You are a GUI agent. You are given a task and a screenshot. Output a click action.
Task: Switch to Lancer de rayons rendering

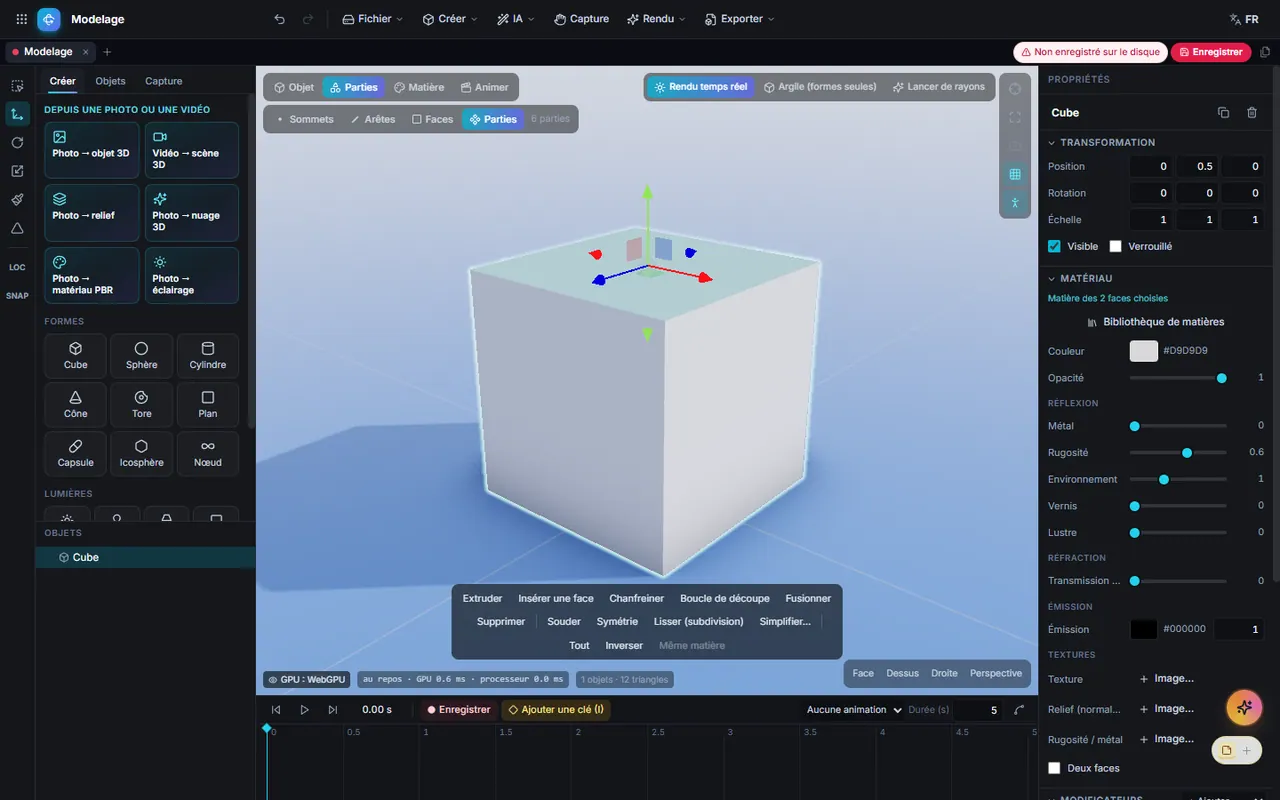[939, 87]
